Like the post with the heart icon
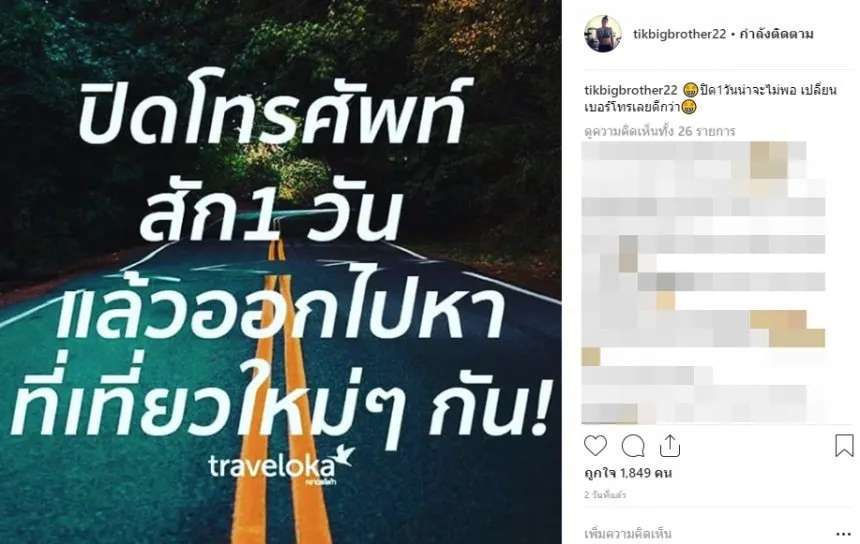Screen dimensions: 860x544 pos(595,446)
